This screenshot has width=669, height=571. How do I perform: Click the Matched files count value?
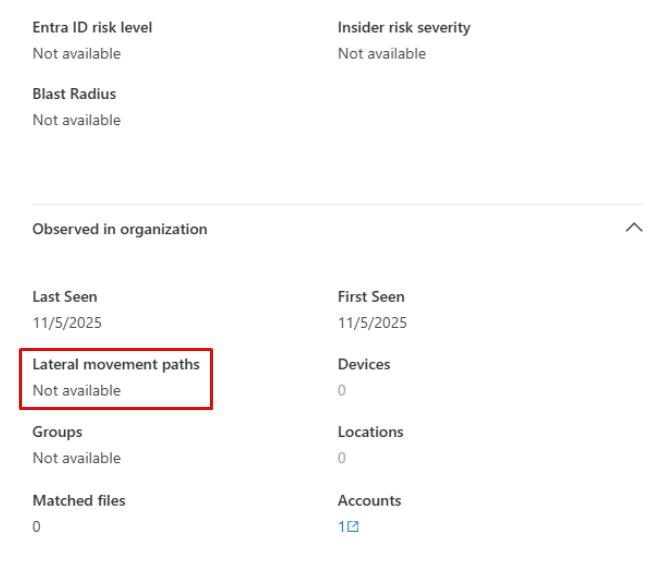tap(37, 527)
